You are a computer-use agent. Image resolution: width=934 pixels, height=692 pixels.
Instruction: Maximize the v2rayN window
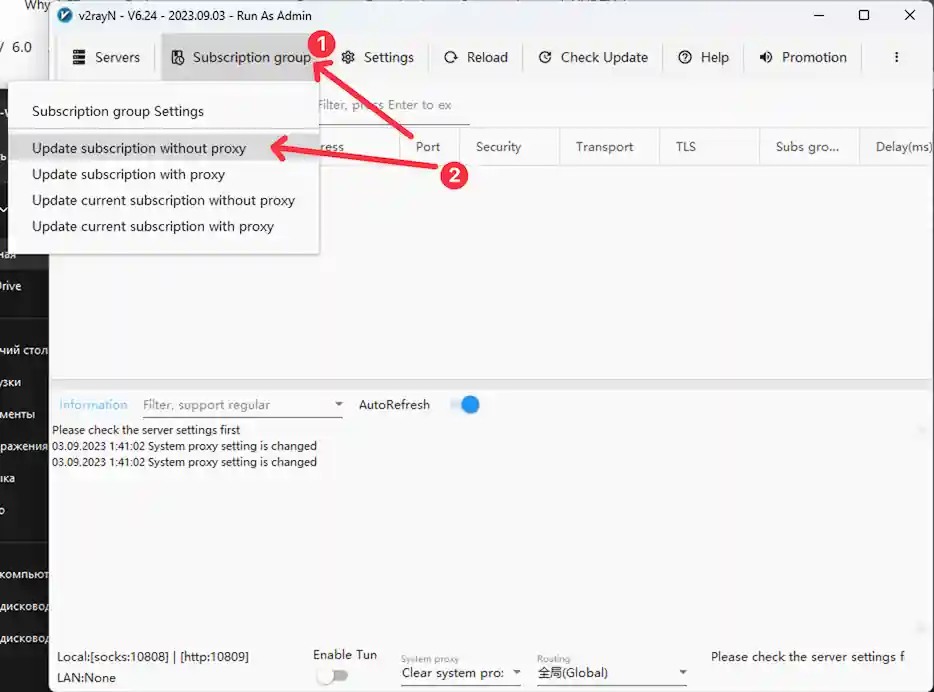click(864, 16)
